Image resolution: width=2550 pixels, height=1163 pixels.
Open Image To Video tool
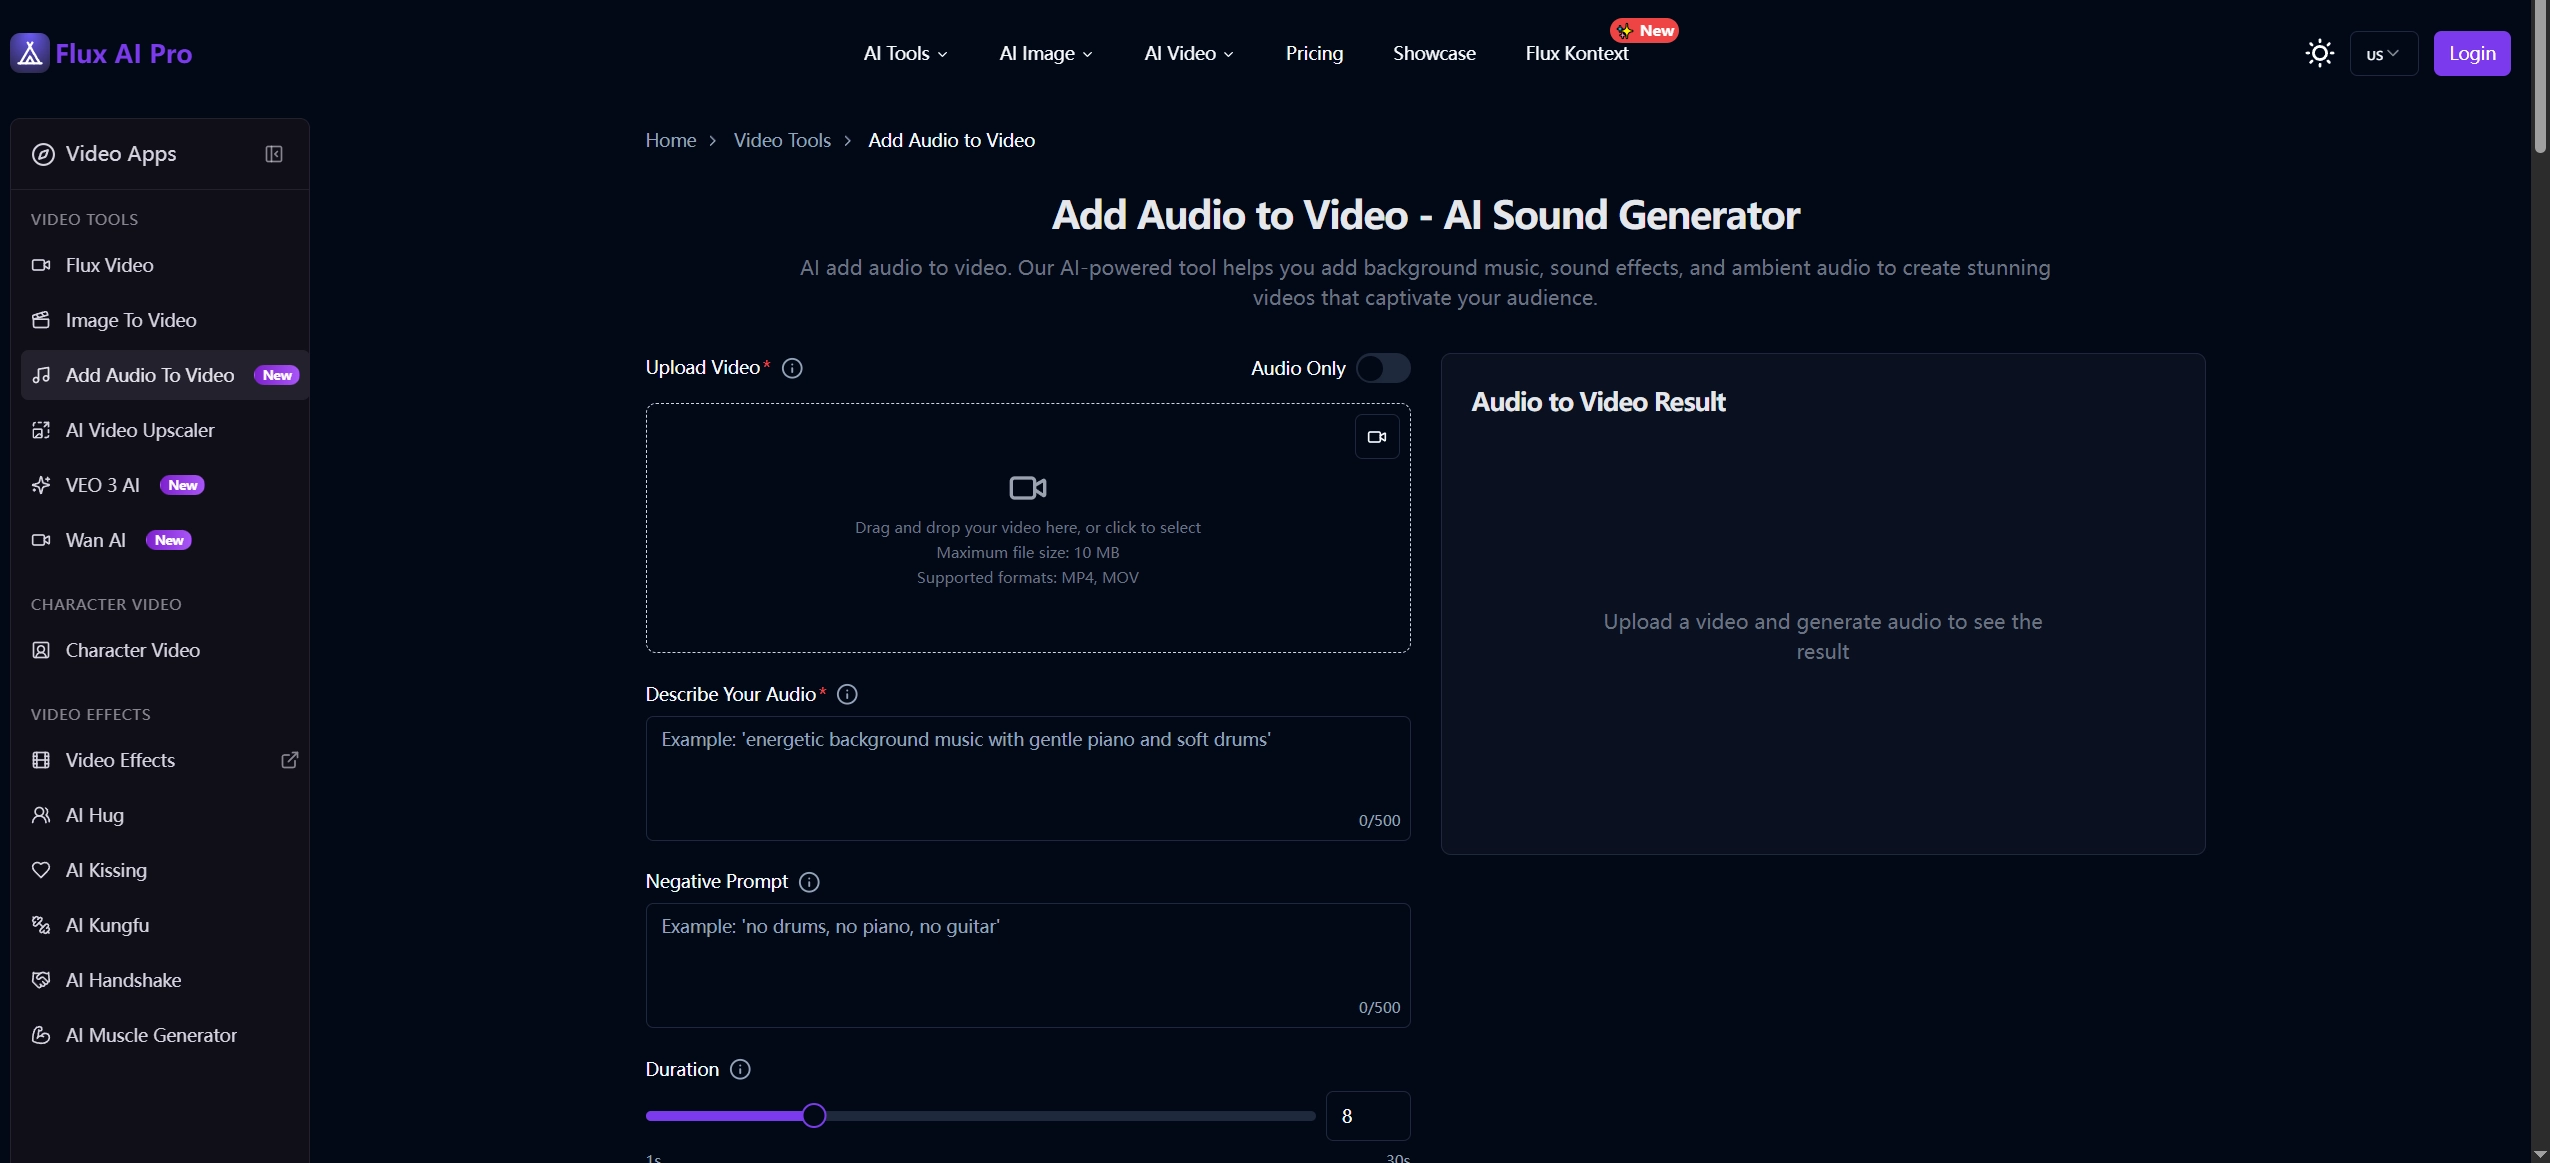(131, 320)
